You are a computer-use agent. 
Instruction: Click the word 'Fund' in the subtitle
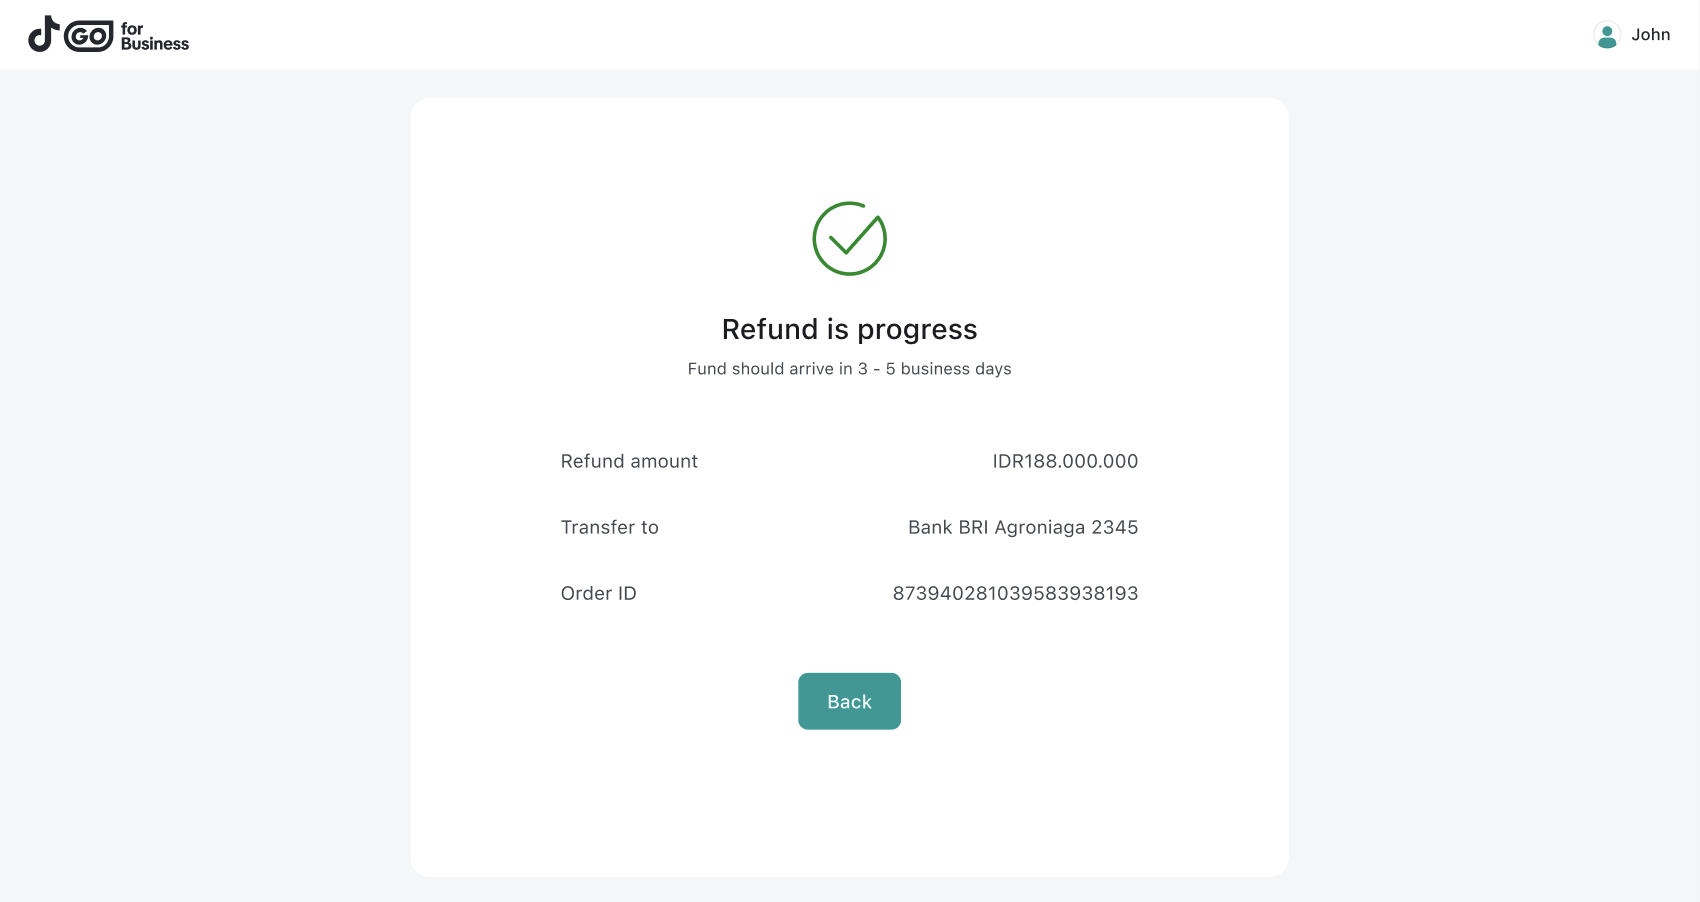click(x=706, y=369)
